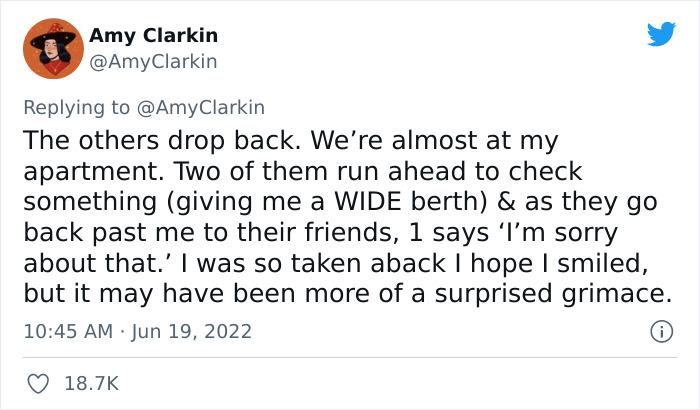The width and height of the screenshot is (700, 410).
Task: Click the 'Replying to' label text
Action: click(76, 108)
